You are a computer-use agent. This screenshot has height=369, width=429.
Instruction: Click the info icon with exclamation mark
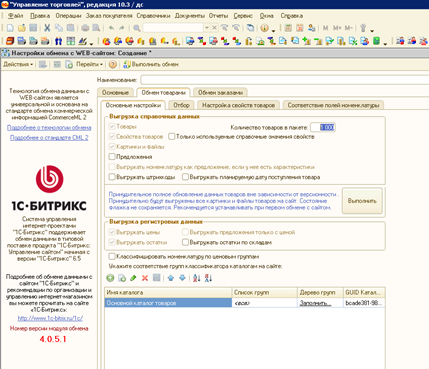[264, 28]
